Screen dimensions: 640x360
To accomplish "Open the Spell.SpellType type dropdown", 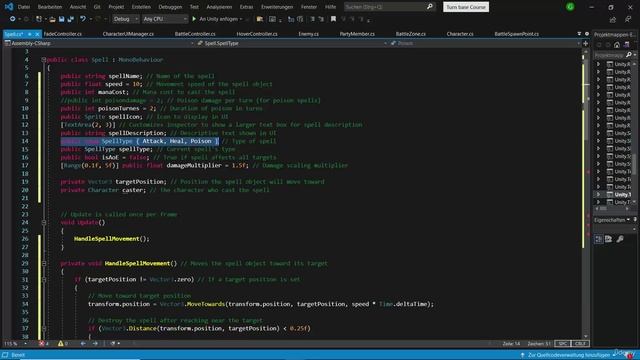I will pyautogui.click(x=291, y=43).
